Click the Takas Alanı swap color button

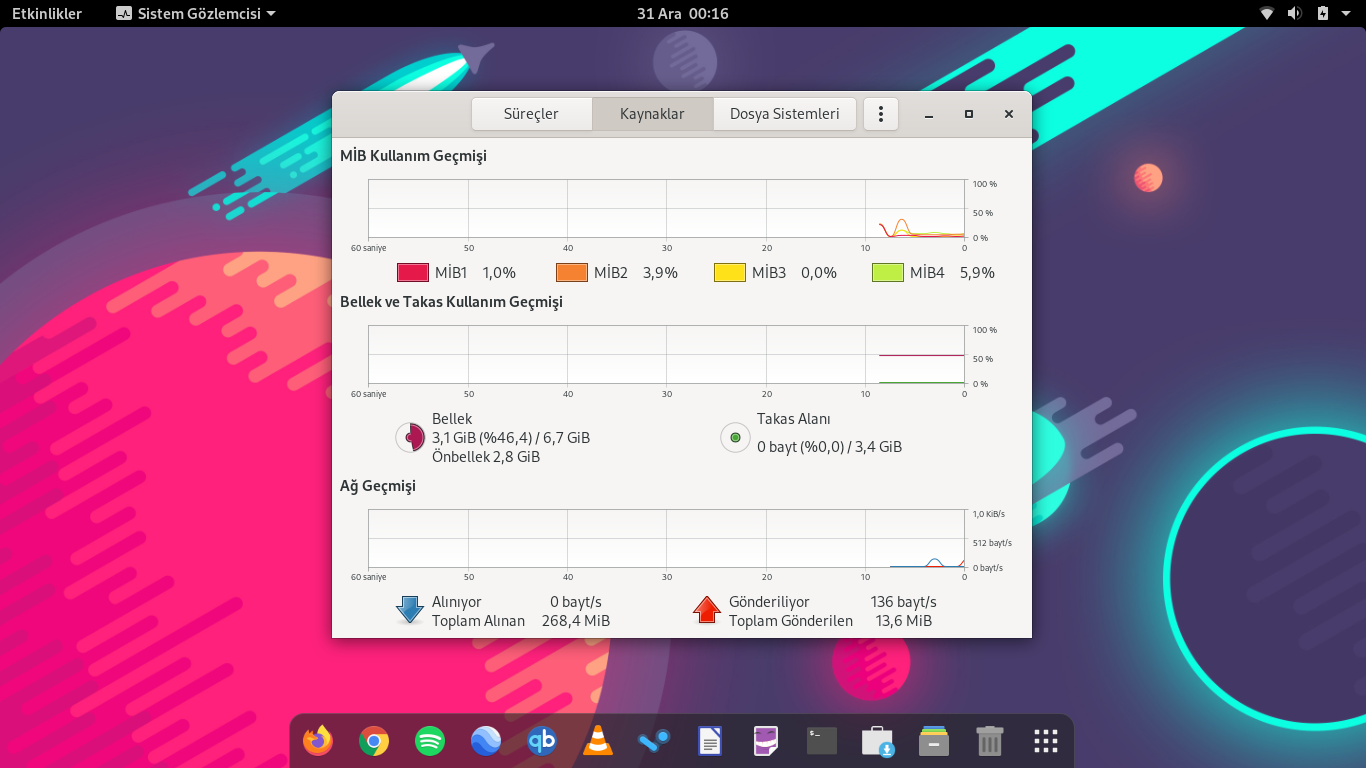(735, 437)
